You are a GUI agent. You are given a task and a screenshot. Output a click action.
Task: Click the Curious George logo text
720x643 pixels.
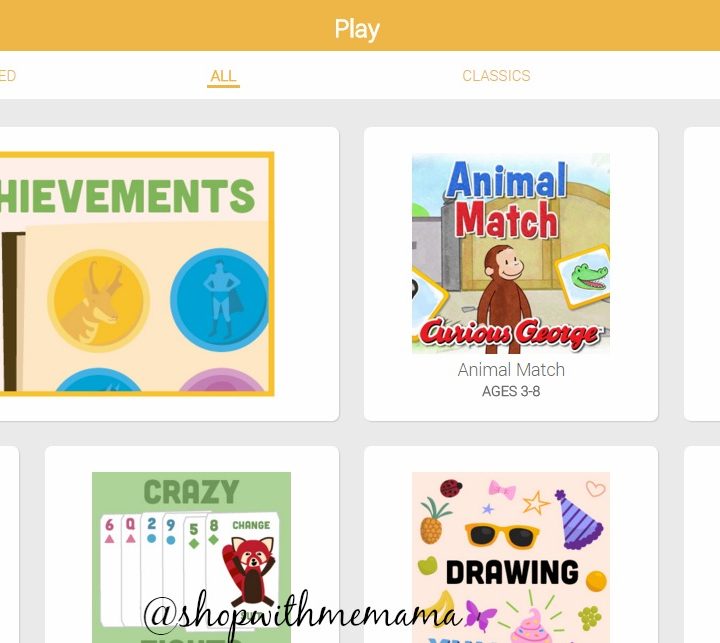(510, 332)
